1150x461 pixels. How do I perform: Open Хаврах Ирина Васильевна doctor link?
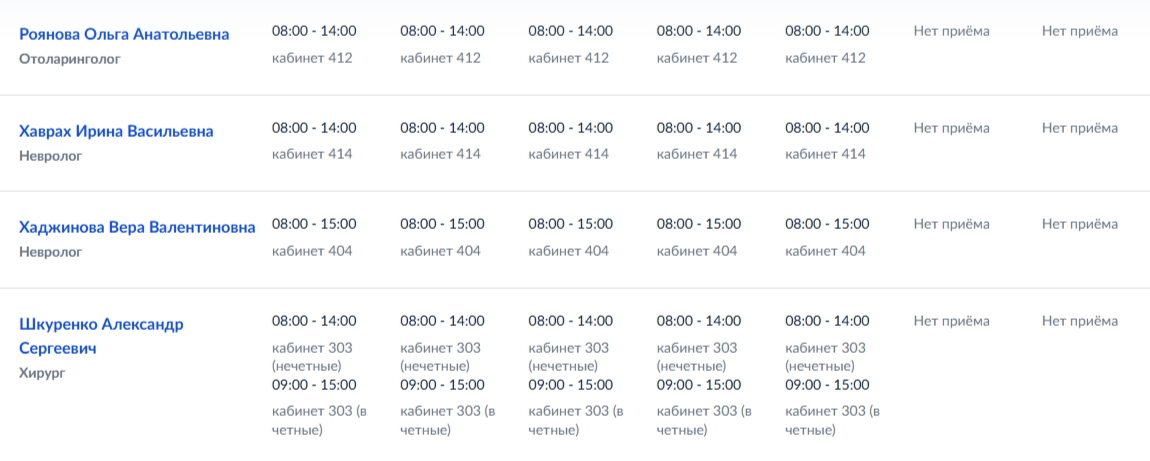(x=116, y=132)
